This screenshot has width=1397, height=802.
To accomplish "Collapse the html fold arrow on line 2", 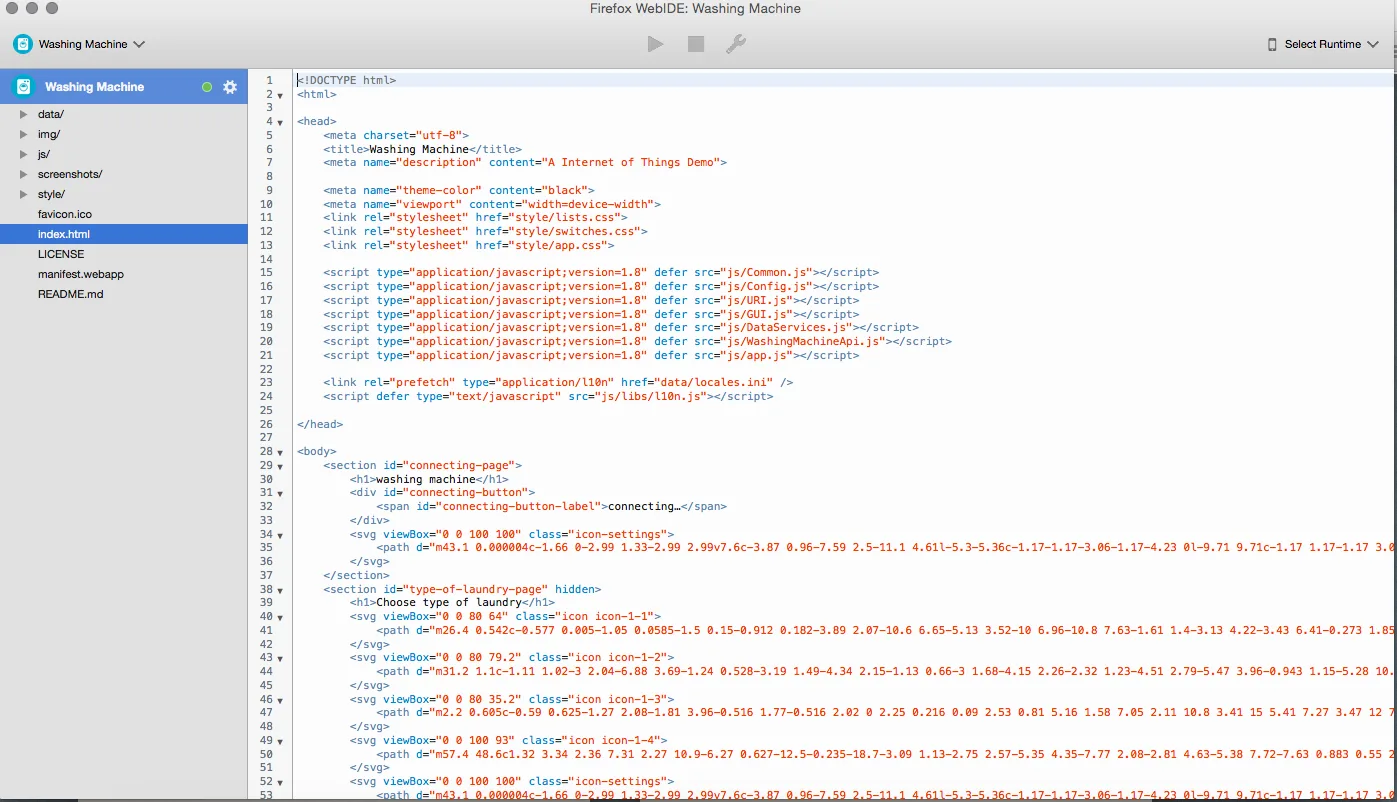I will point(280,95).
